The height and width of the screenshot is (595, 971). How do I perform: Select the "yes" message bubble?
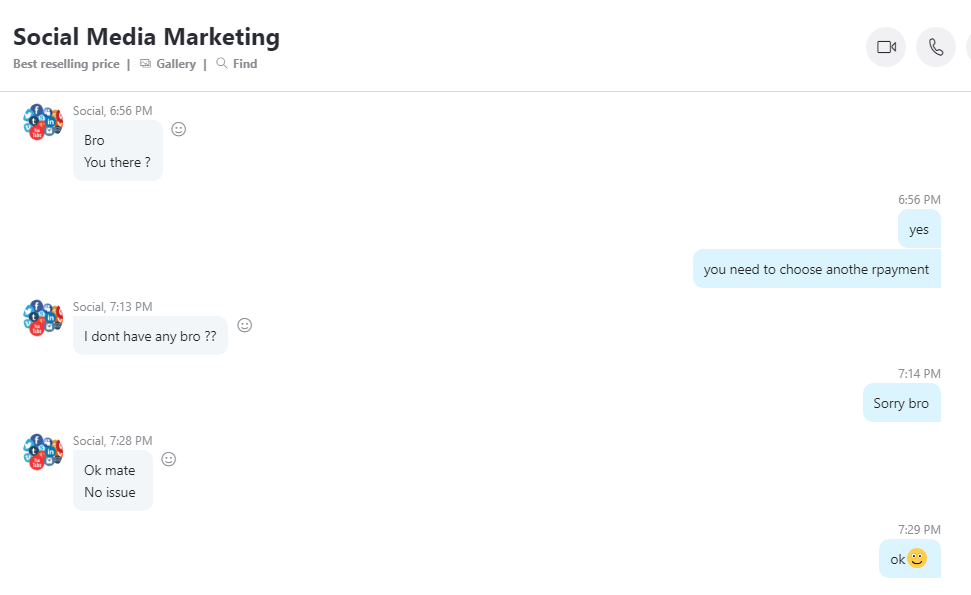919,229
